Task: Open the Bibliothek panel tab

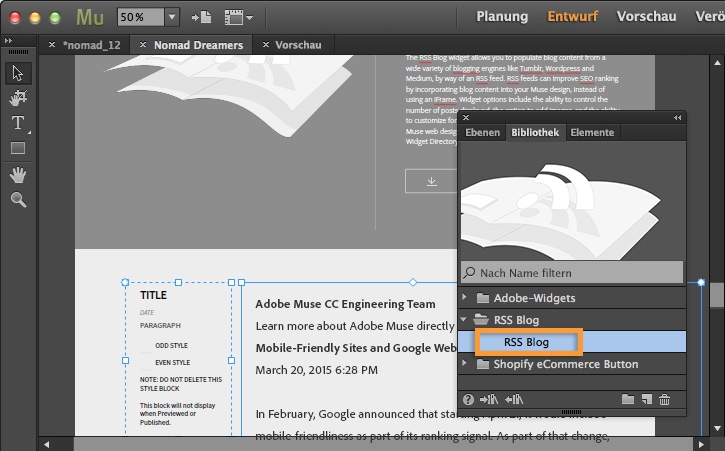Action: pos(535,132)
